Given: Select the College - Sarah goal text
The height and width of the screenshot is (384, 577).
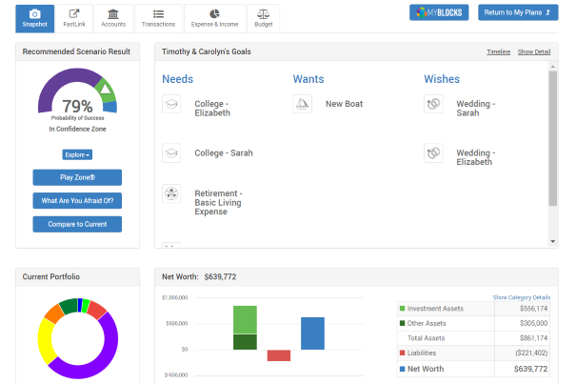Looking at the screenshot, I should (224, 153).
